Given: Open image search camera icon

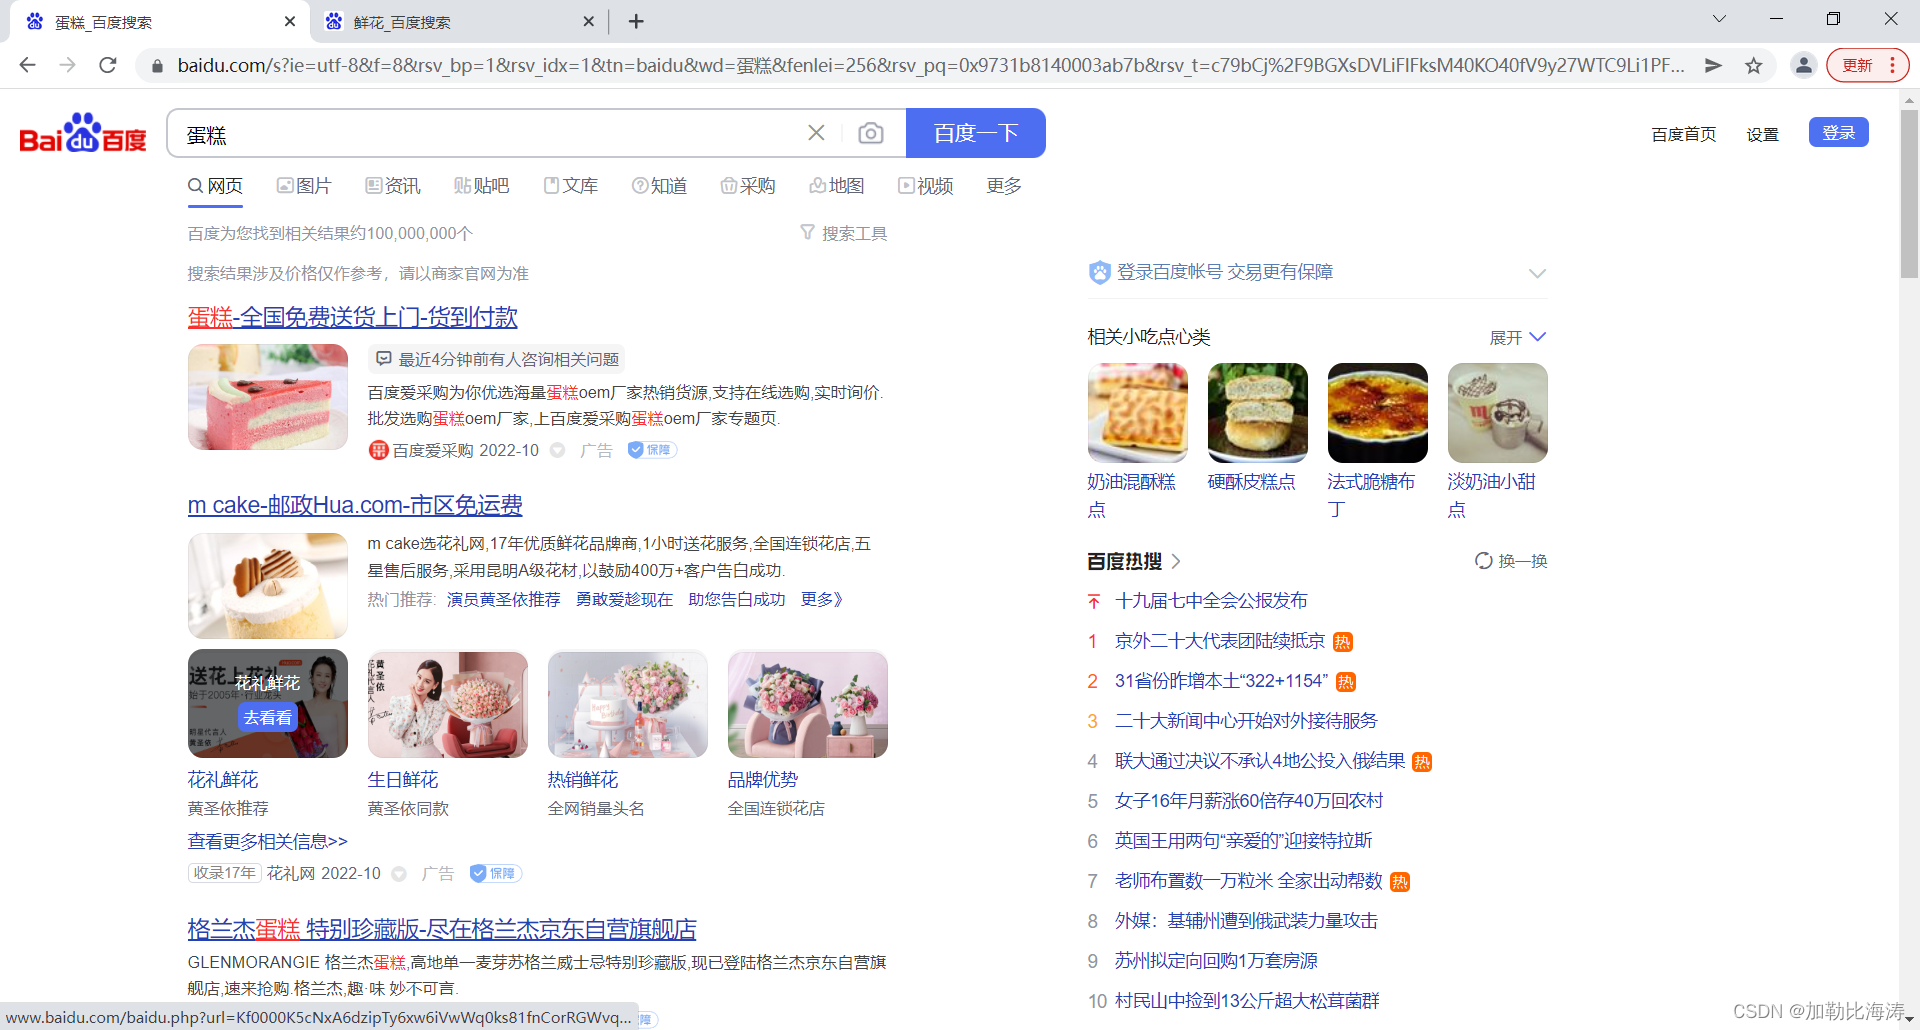Looking at the screenshot, I should tap(871, 133).
